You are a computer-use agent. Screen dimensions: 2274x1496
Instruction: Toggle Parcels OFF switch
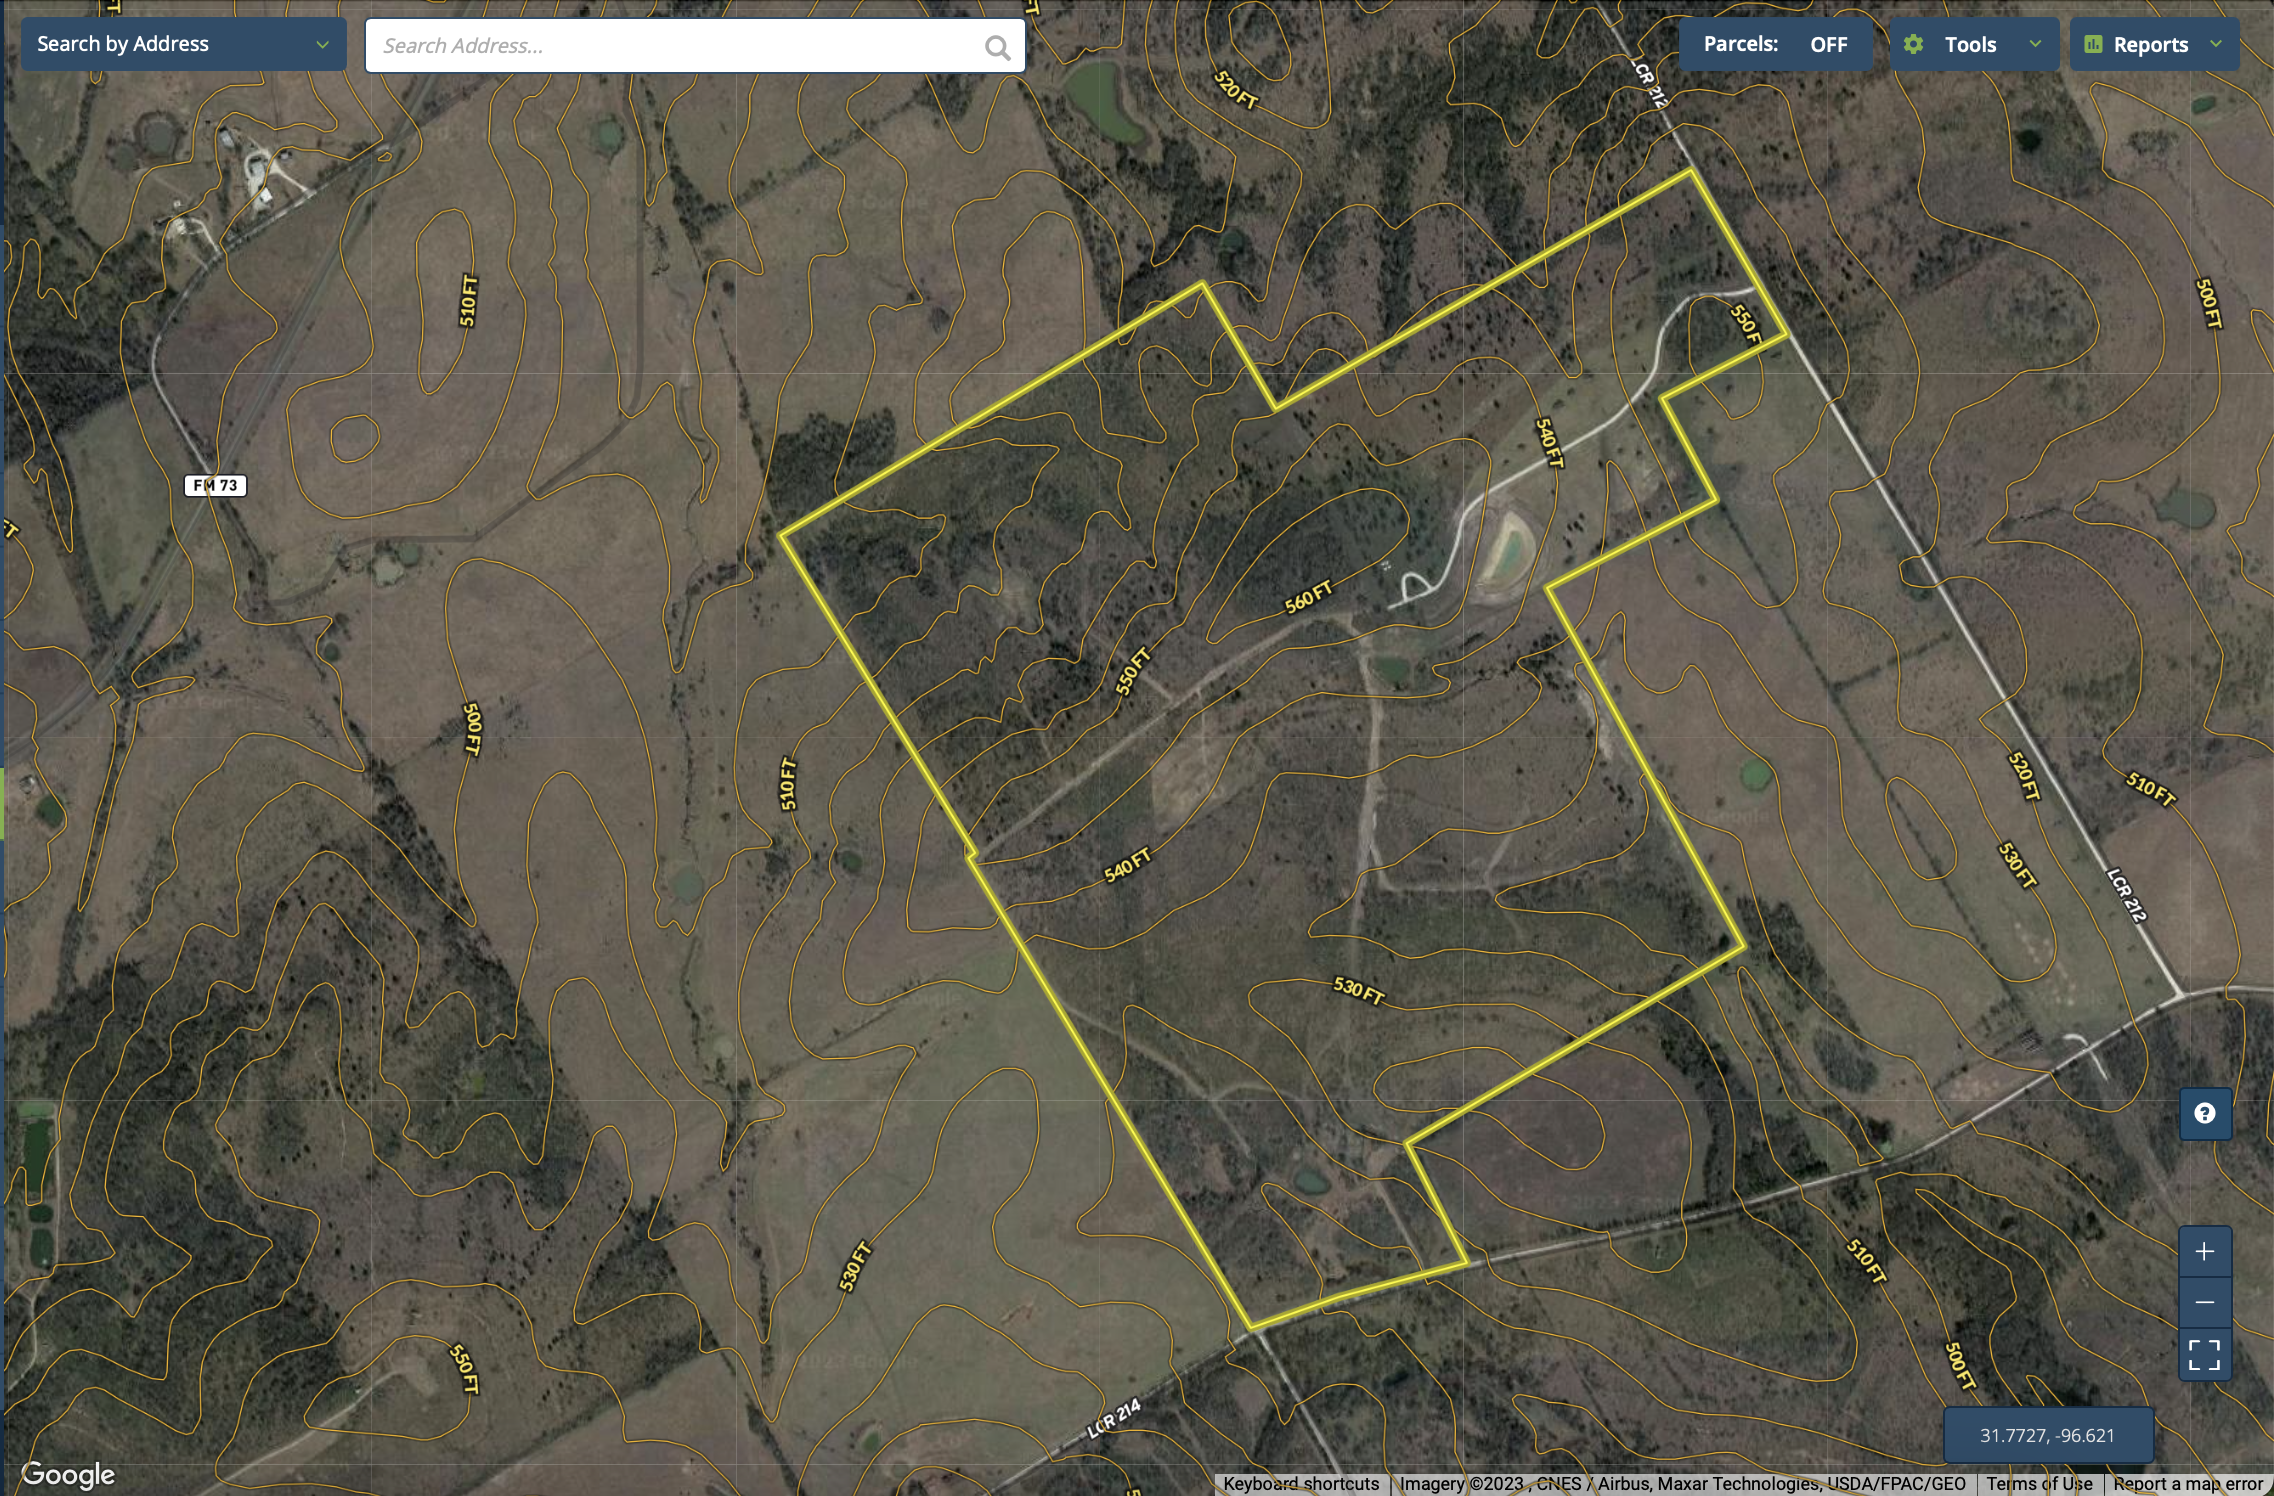click(x=1828, y=44)
